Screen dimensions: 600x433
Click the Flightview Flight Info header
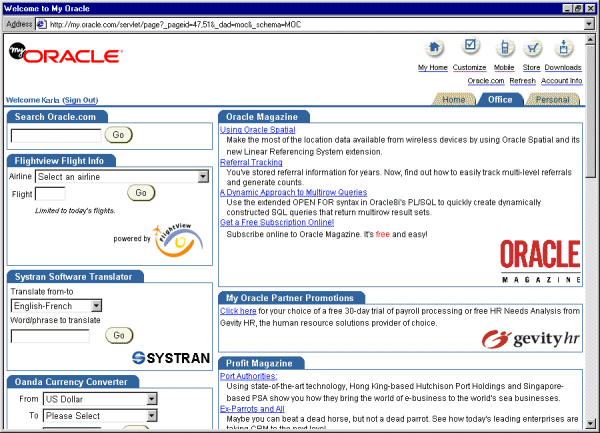tap(59, 161)
